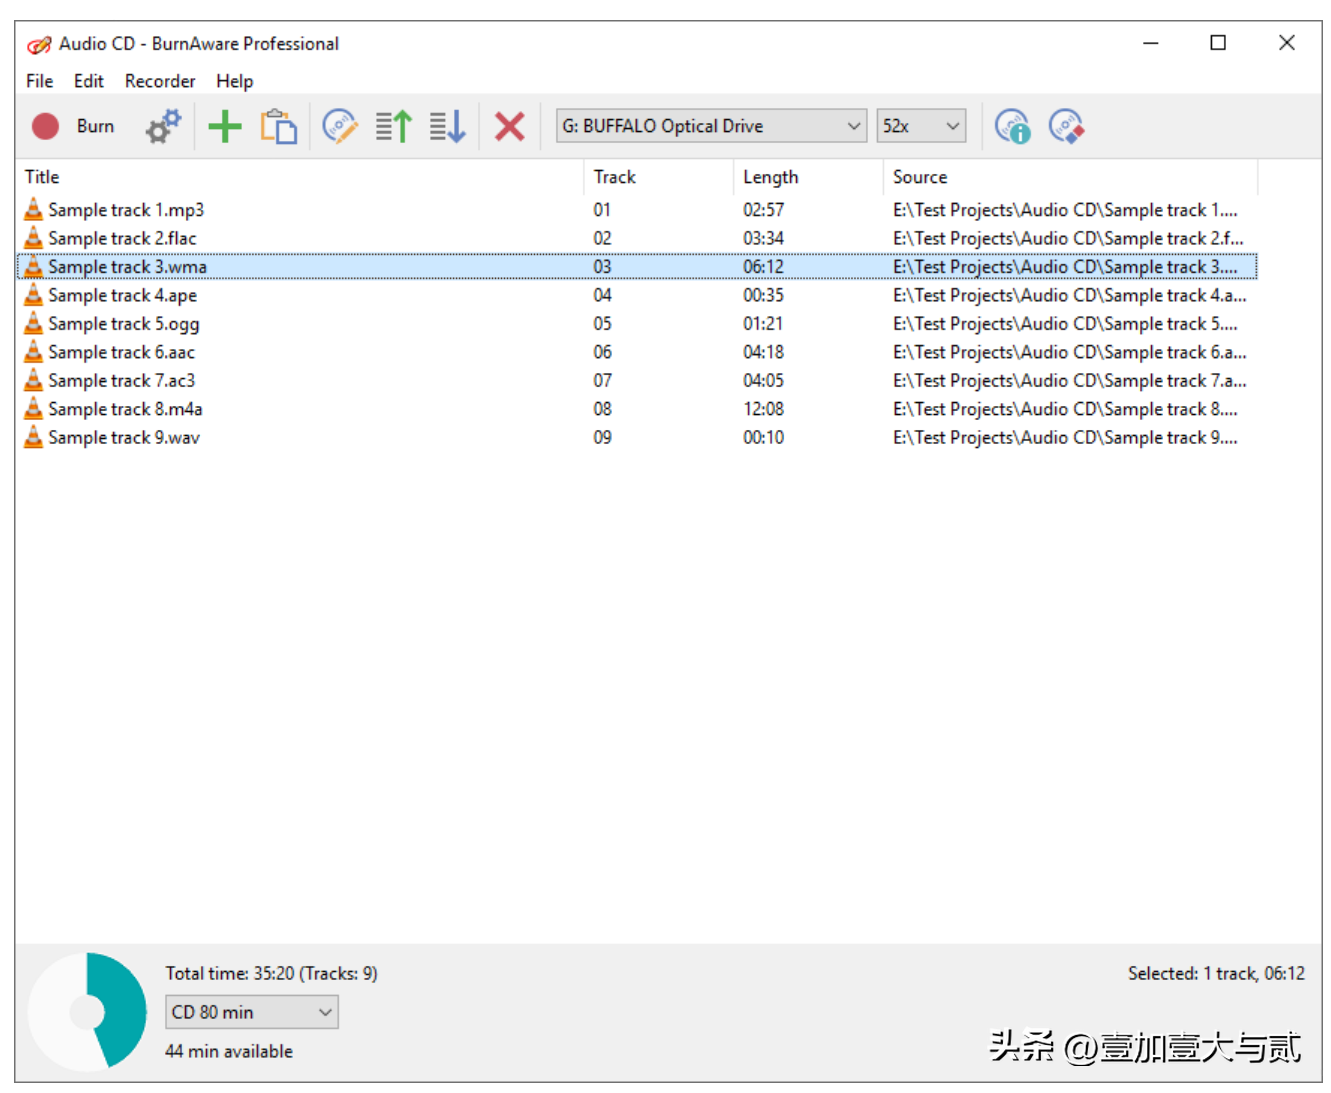Select Sample track 6.aac row
The width and height of the screenshot is (1331, 1093).
(638, 352)
